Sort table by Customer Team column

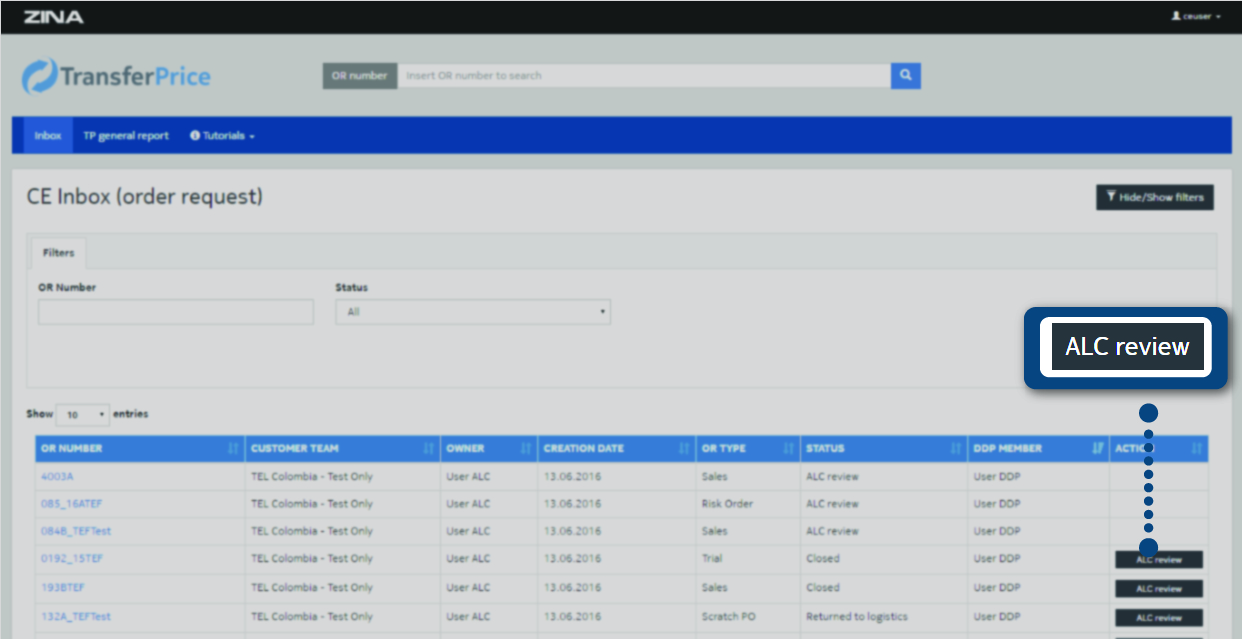point(342,449)
